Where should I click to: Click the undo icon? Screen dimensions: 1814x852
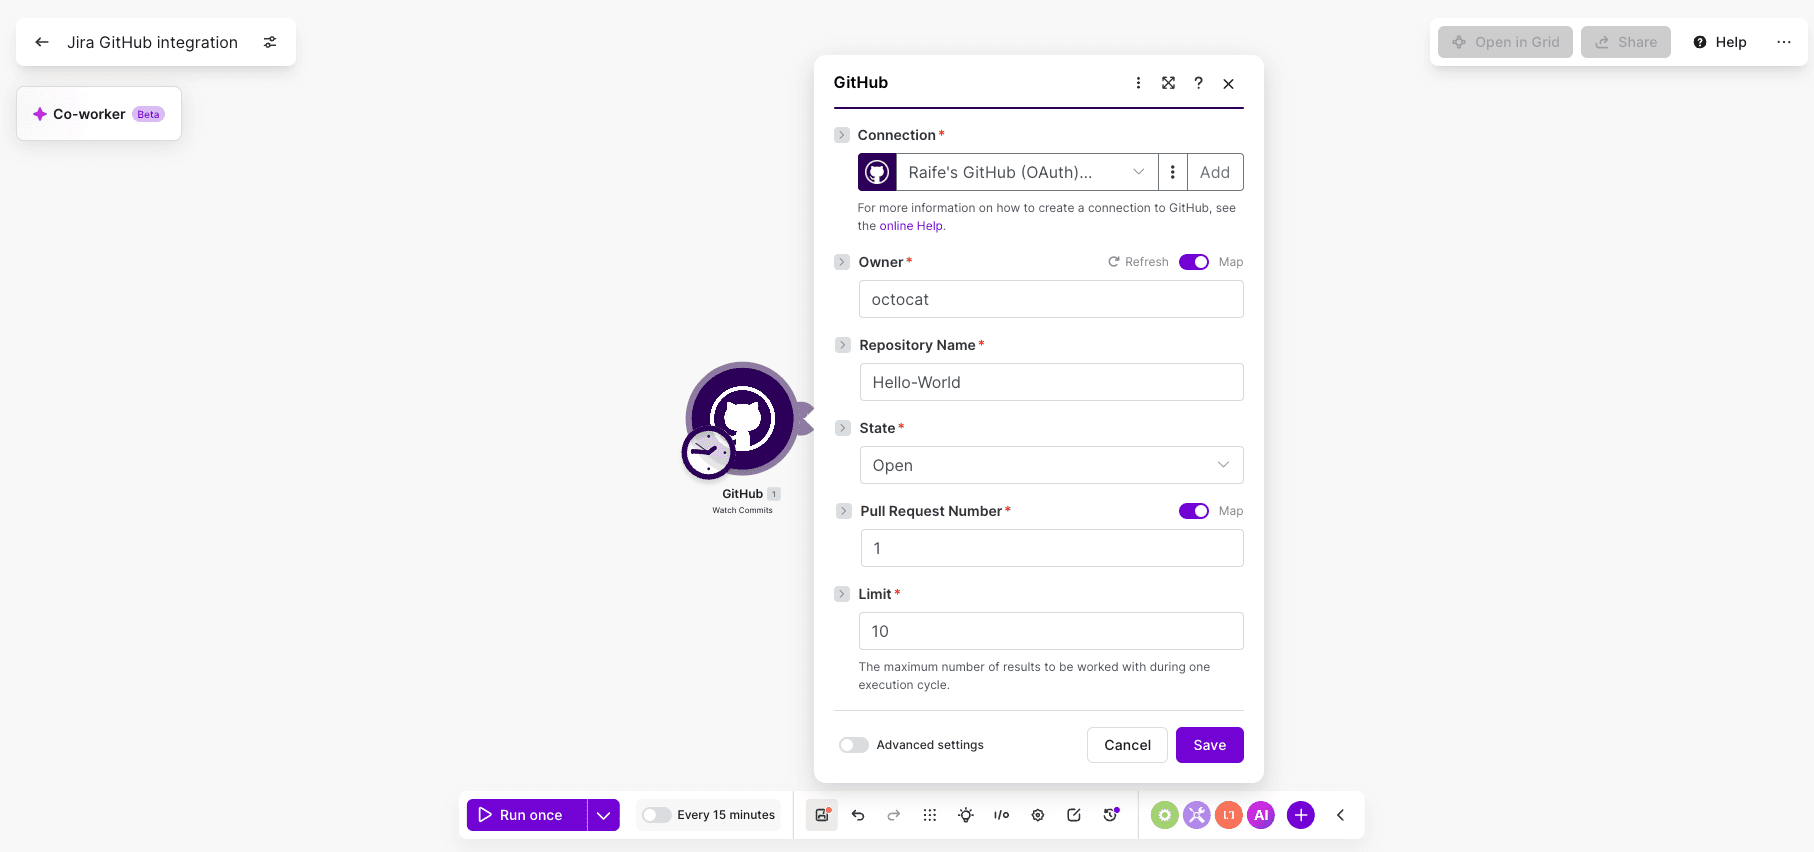point(858,815)
